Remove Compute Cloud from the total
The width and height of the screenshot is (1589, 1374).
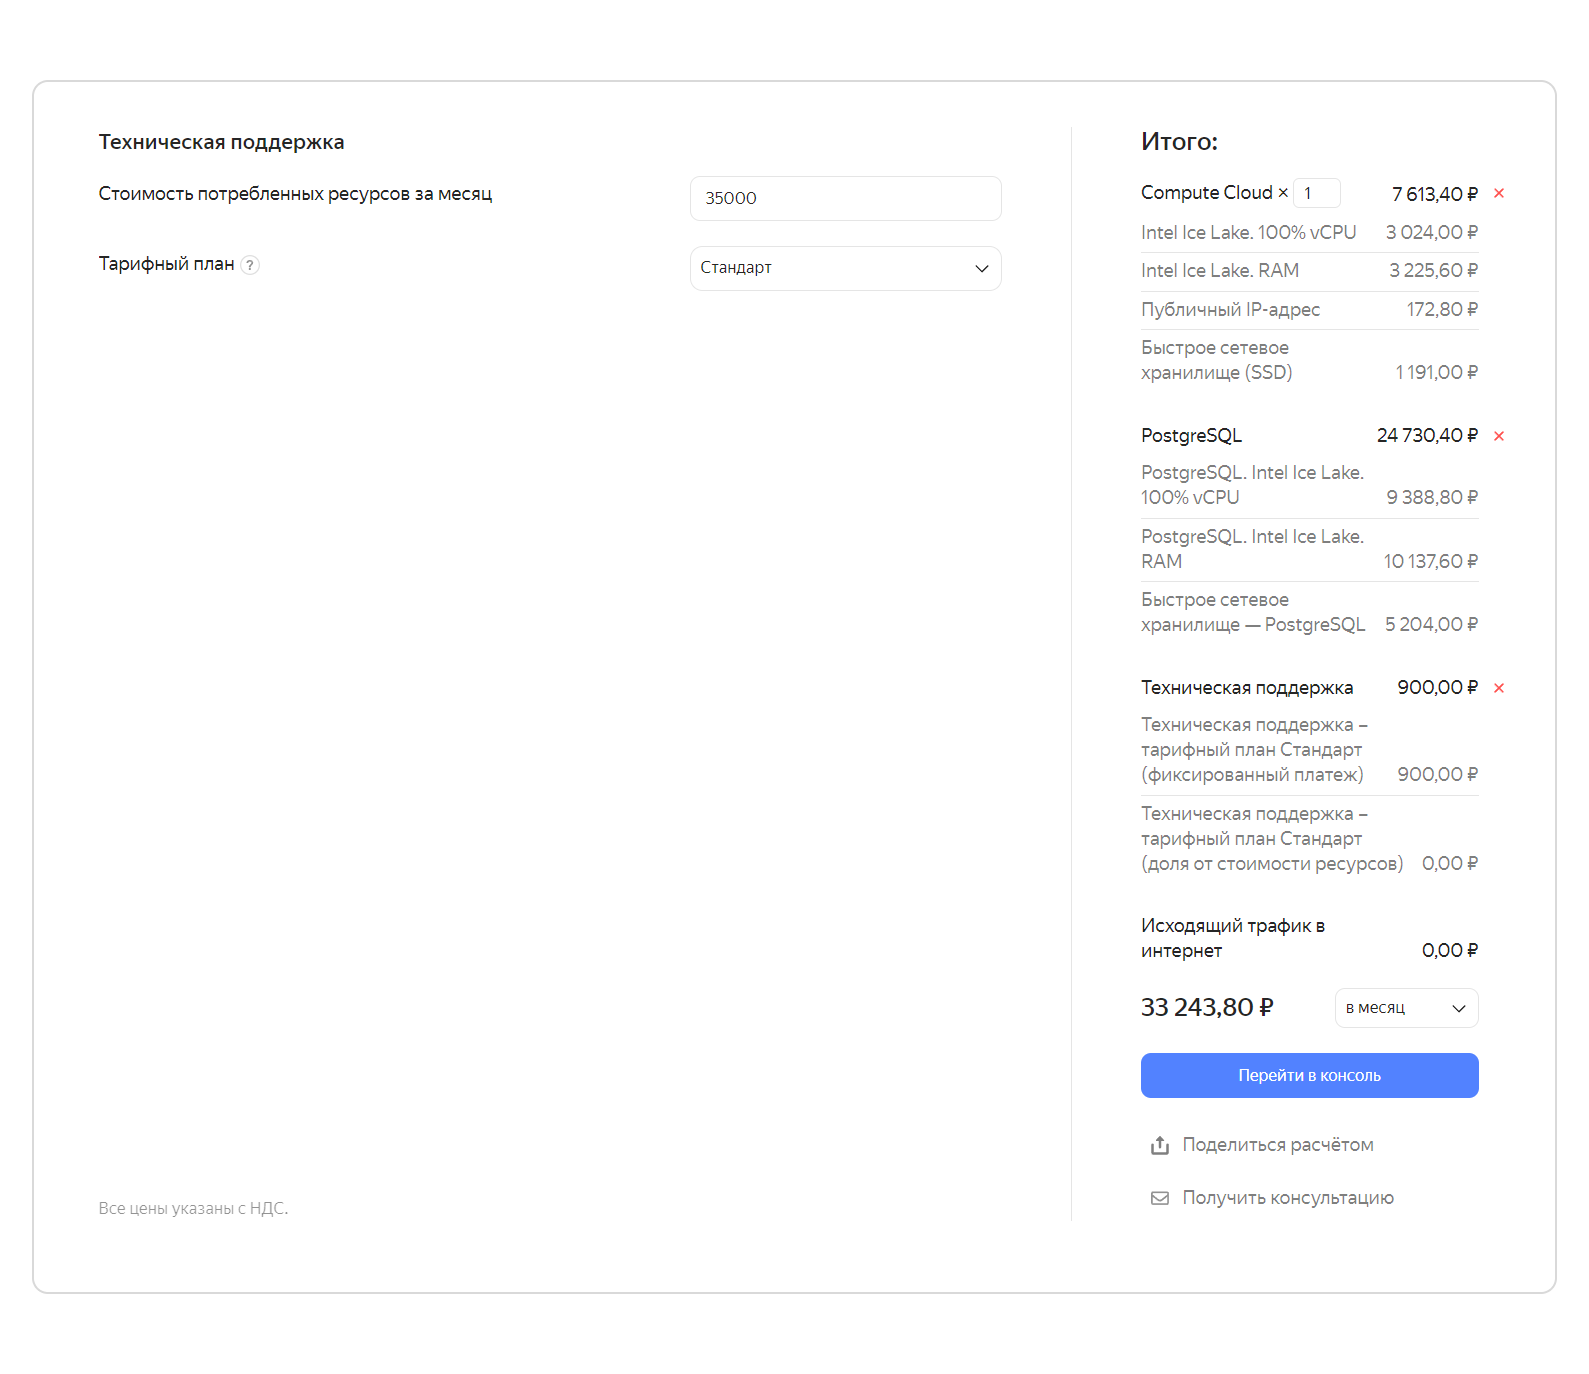pos(1498,193)
